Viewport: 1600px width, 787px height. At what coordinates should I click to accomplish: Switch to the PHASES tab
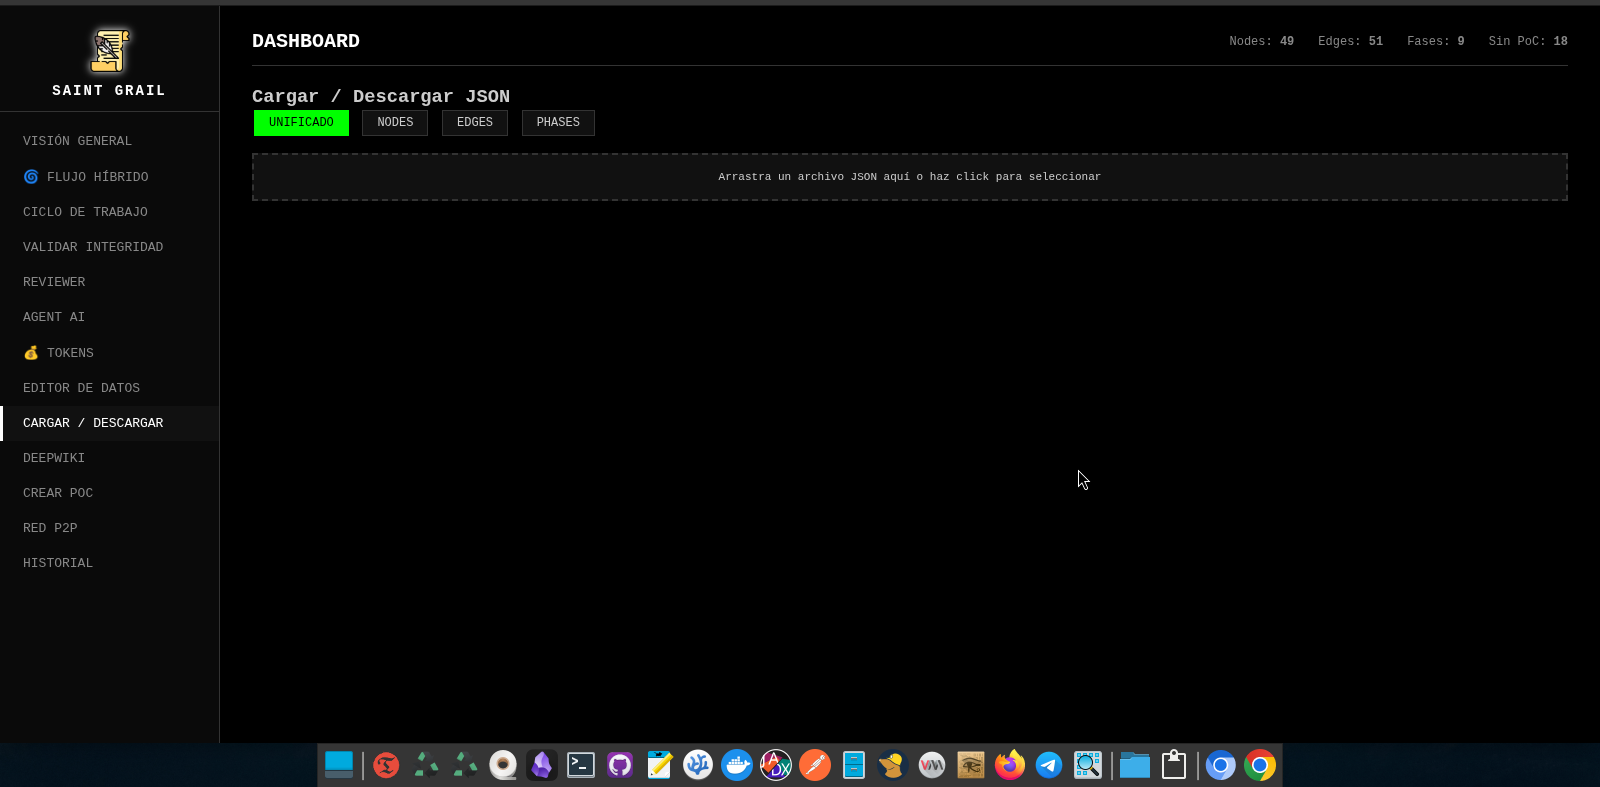click(x=558, y=123)
